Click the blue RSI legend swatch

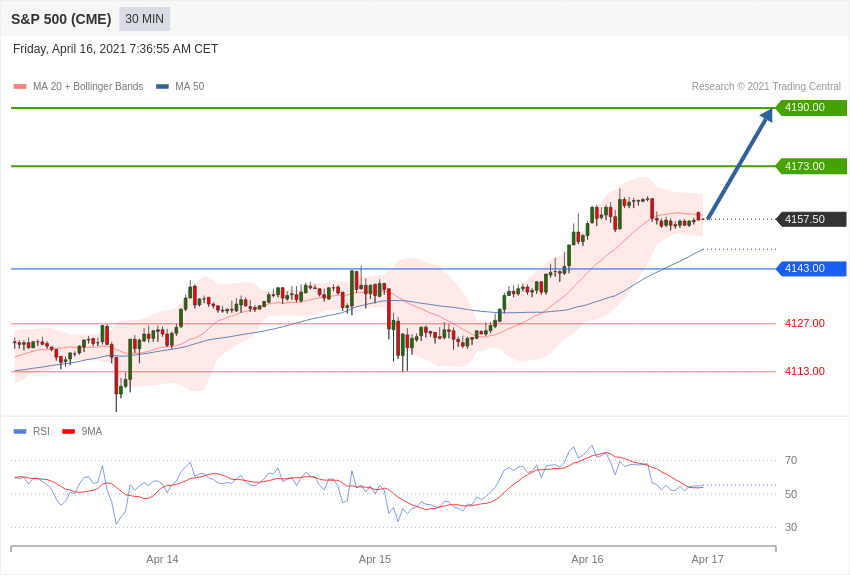click(x=20, y=431)
